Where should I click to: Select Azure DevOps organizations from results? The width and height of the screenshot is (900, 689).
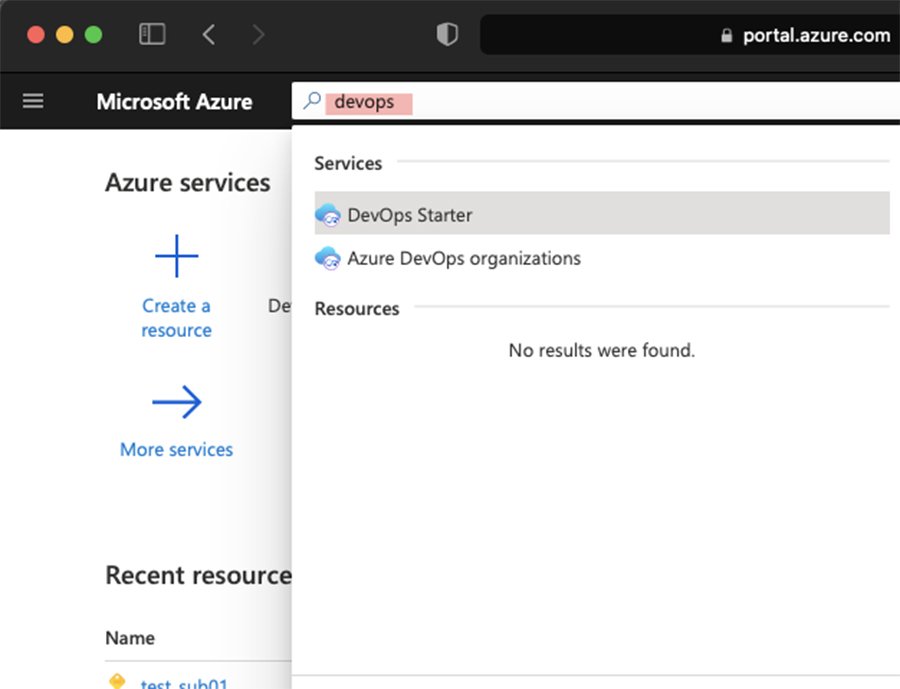pos(465,258)
